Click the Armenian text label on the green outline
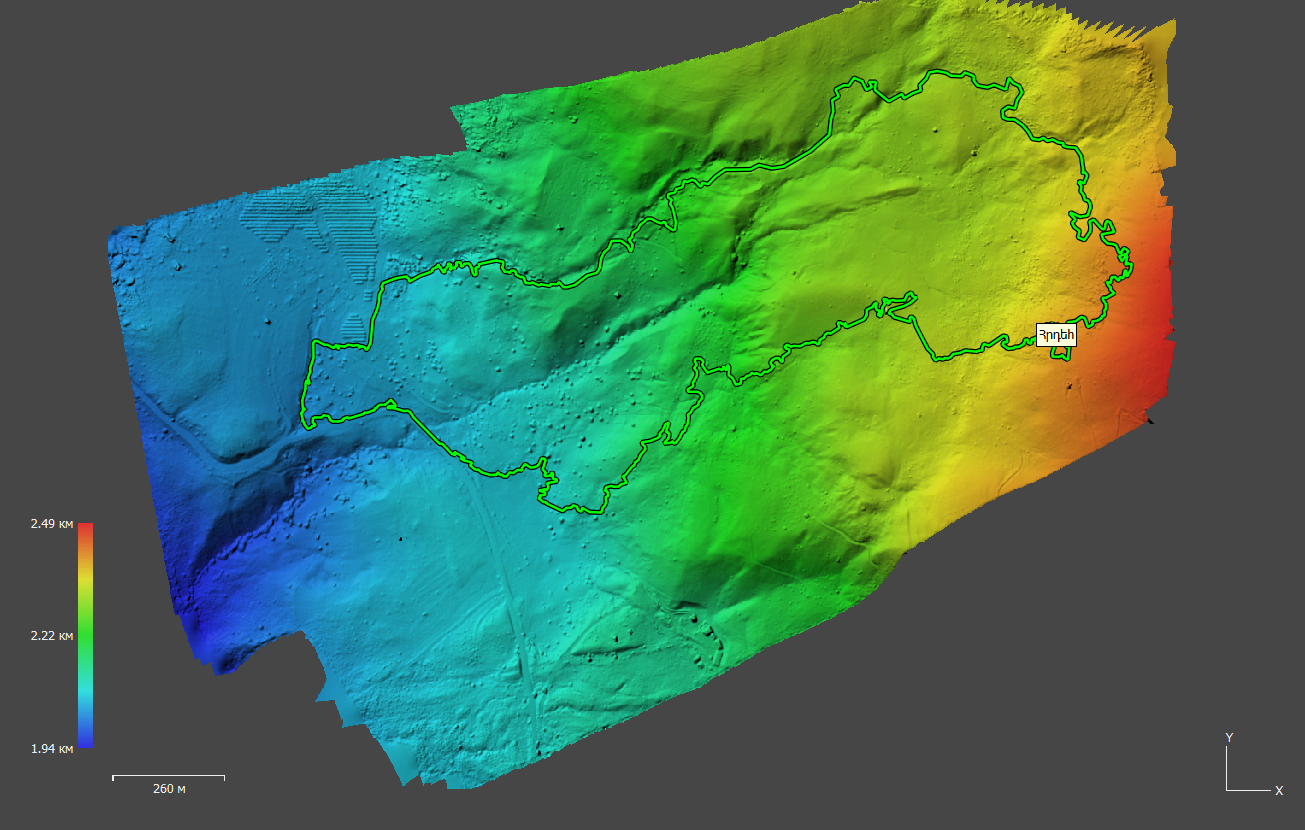Screen dimensions: 1305x830 (x=1055, y=336)
